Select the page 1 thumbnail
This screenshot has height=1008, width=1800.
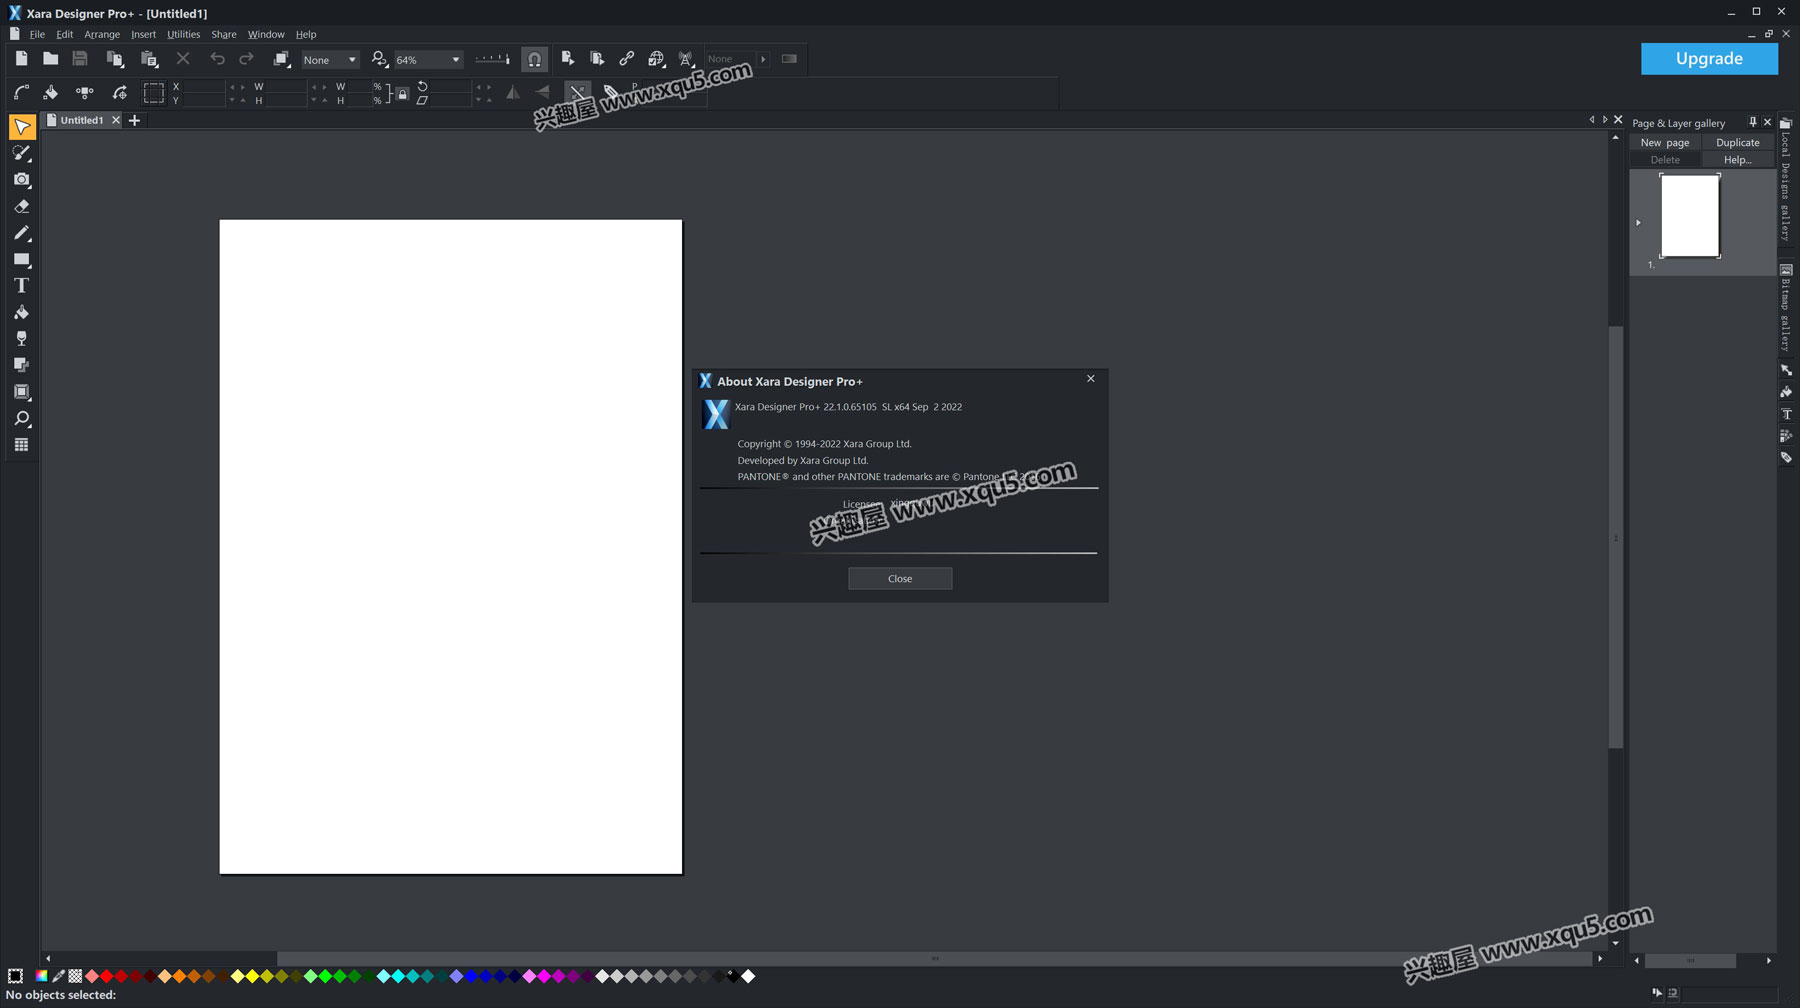click(1690, 215)
